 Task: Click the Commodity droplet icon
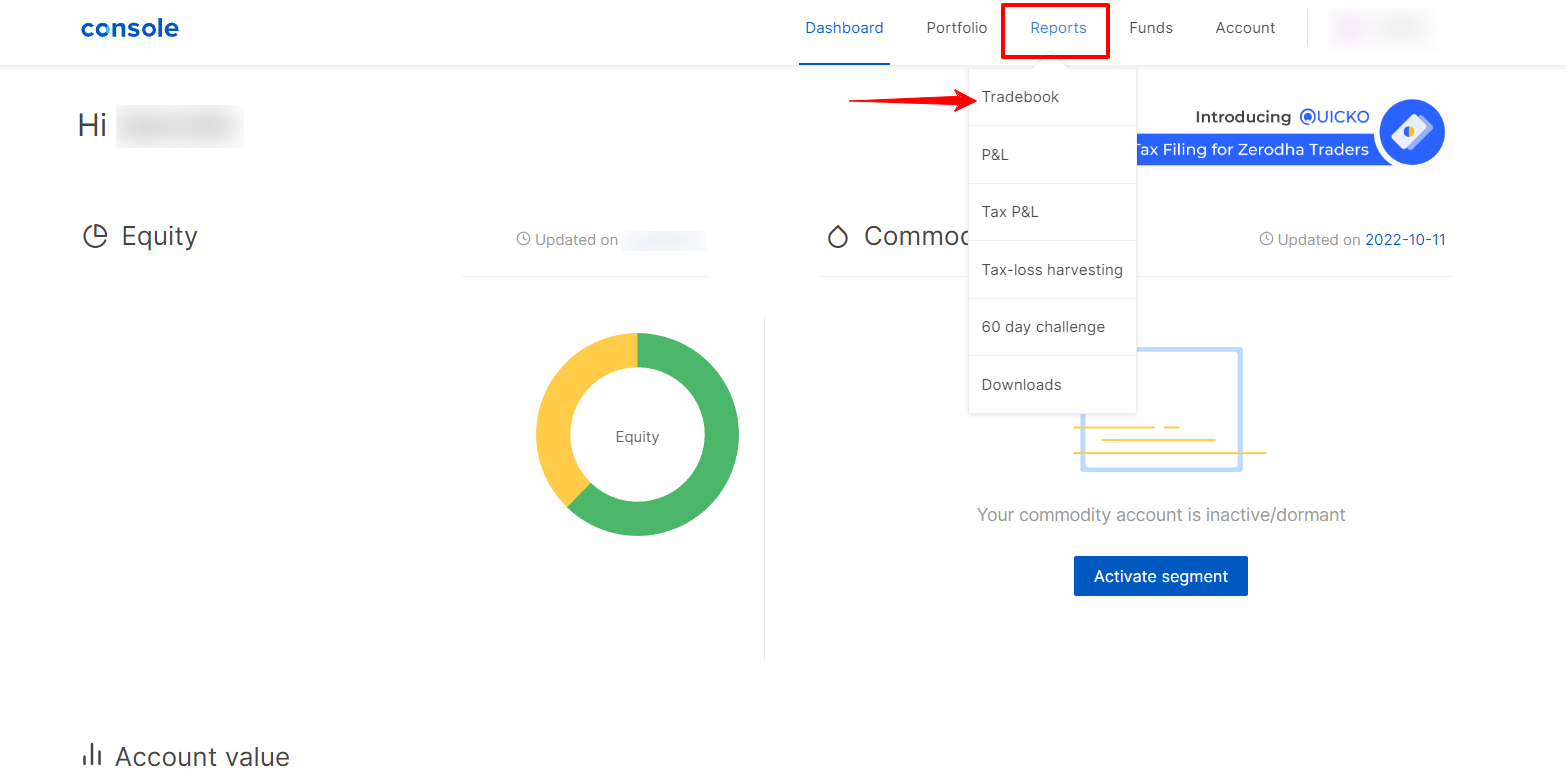[838, 237]
